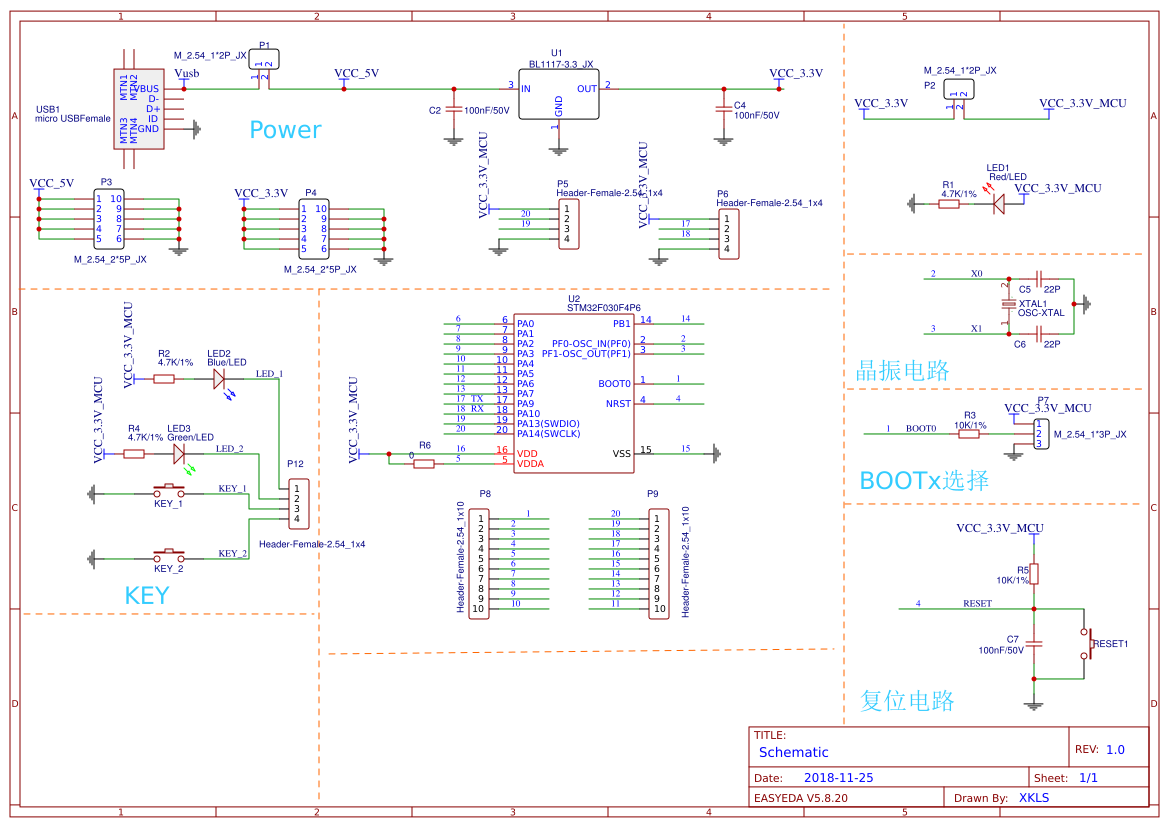This screenshot has width=1169, height=827.
Task: Click the VCC_3.3V_MCU net label near R5
Action: (1004, 528)
